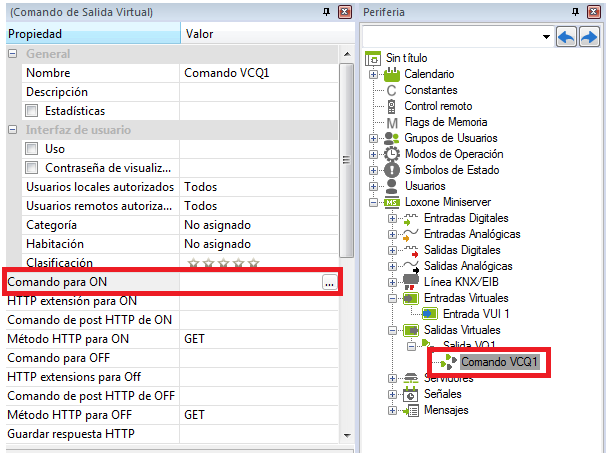Collapse the Salidas Virtuales node
The height and width of the screenshot is (454, 606).
coord(392,331)
